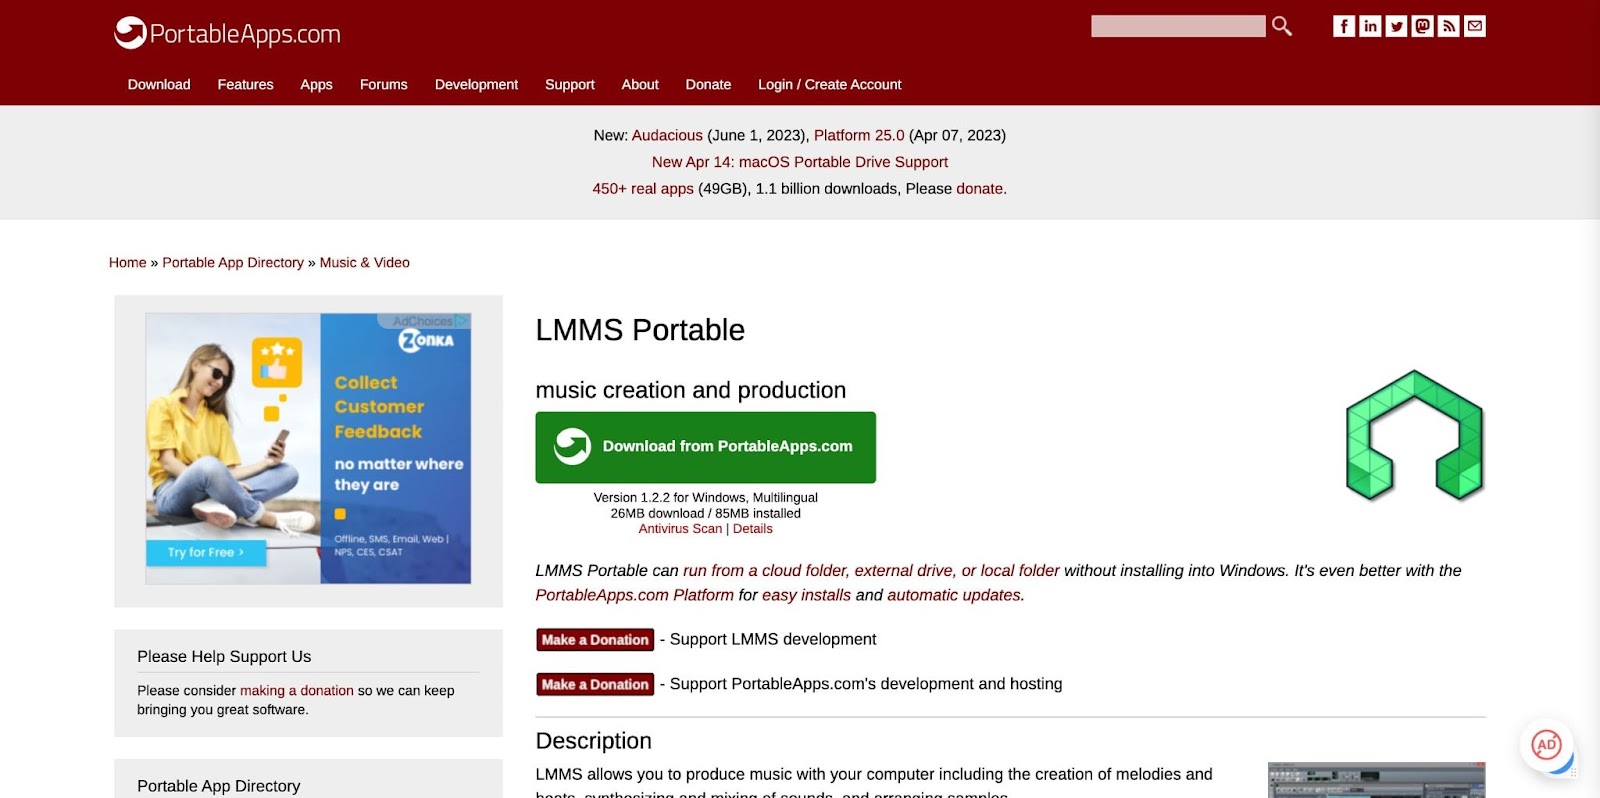Open the About menu item
1600x798 pixels.
click(x=640, y=84)
